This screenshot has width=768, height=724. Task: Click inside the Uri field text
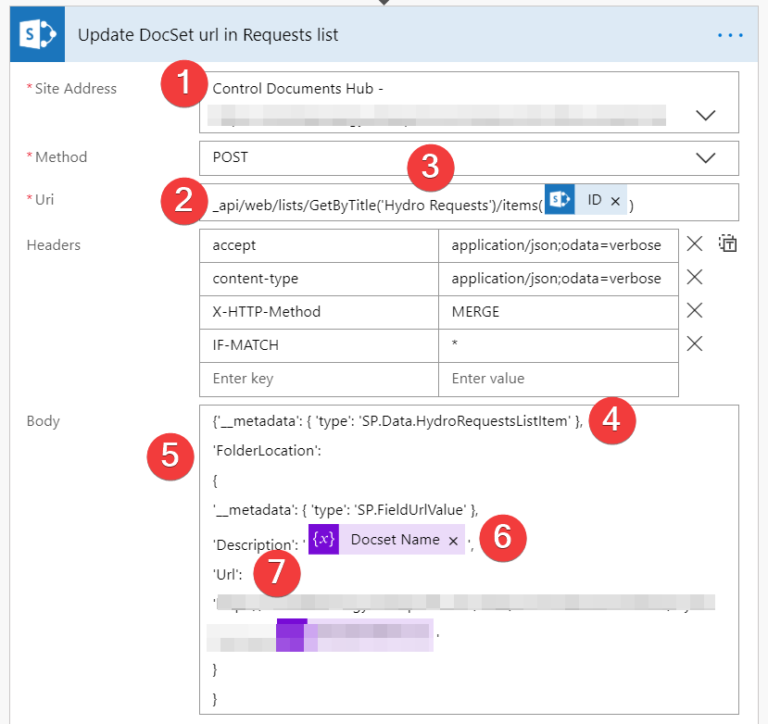point(377,205)
